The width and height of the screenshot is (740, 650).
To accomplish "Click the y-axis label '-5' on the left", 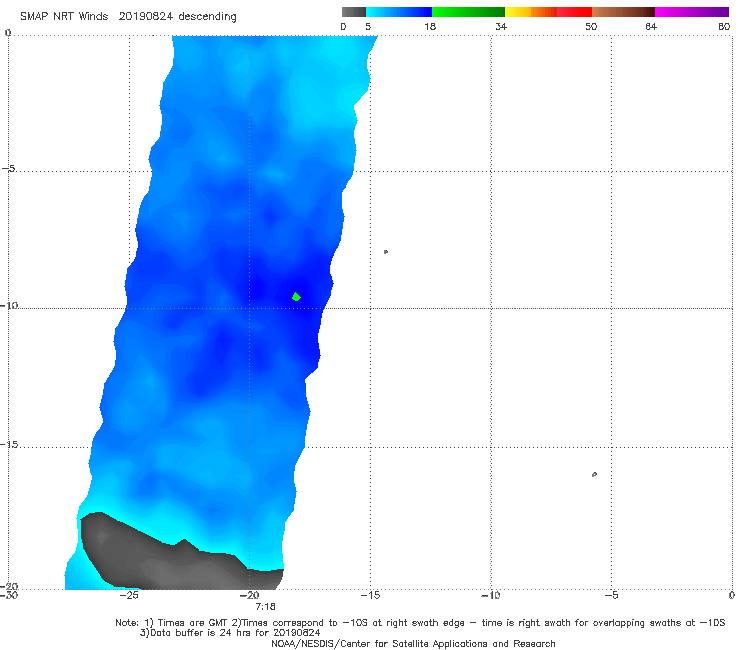I will point(9,169).
